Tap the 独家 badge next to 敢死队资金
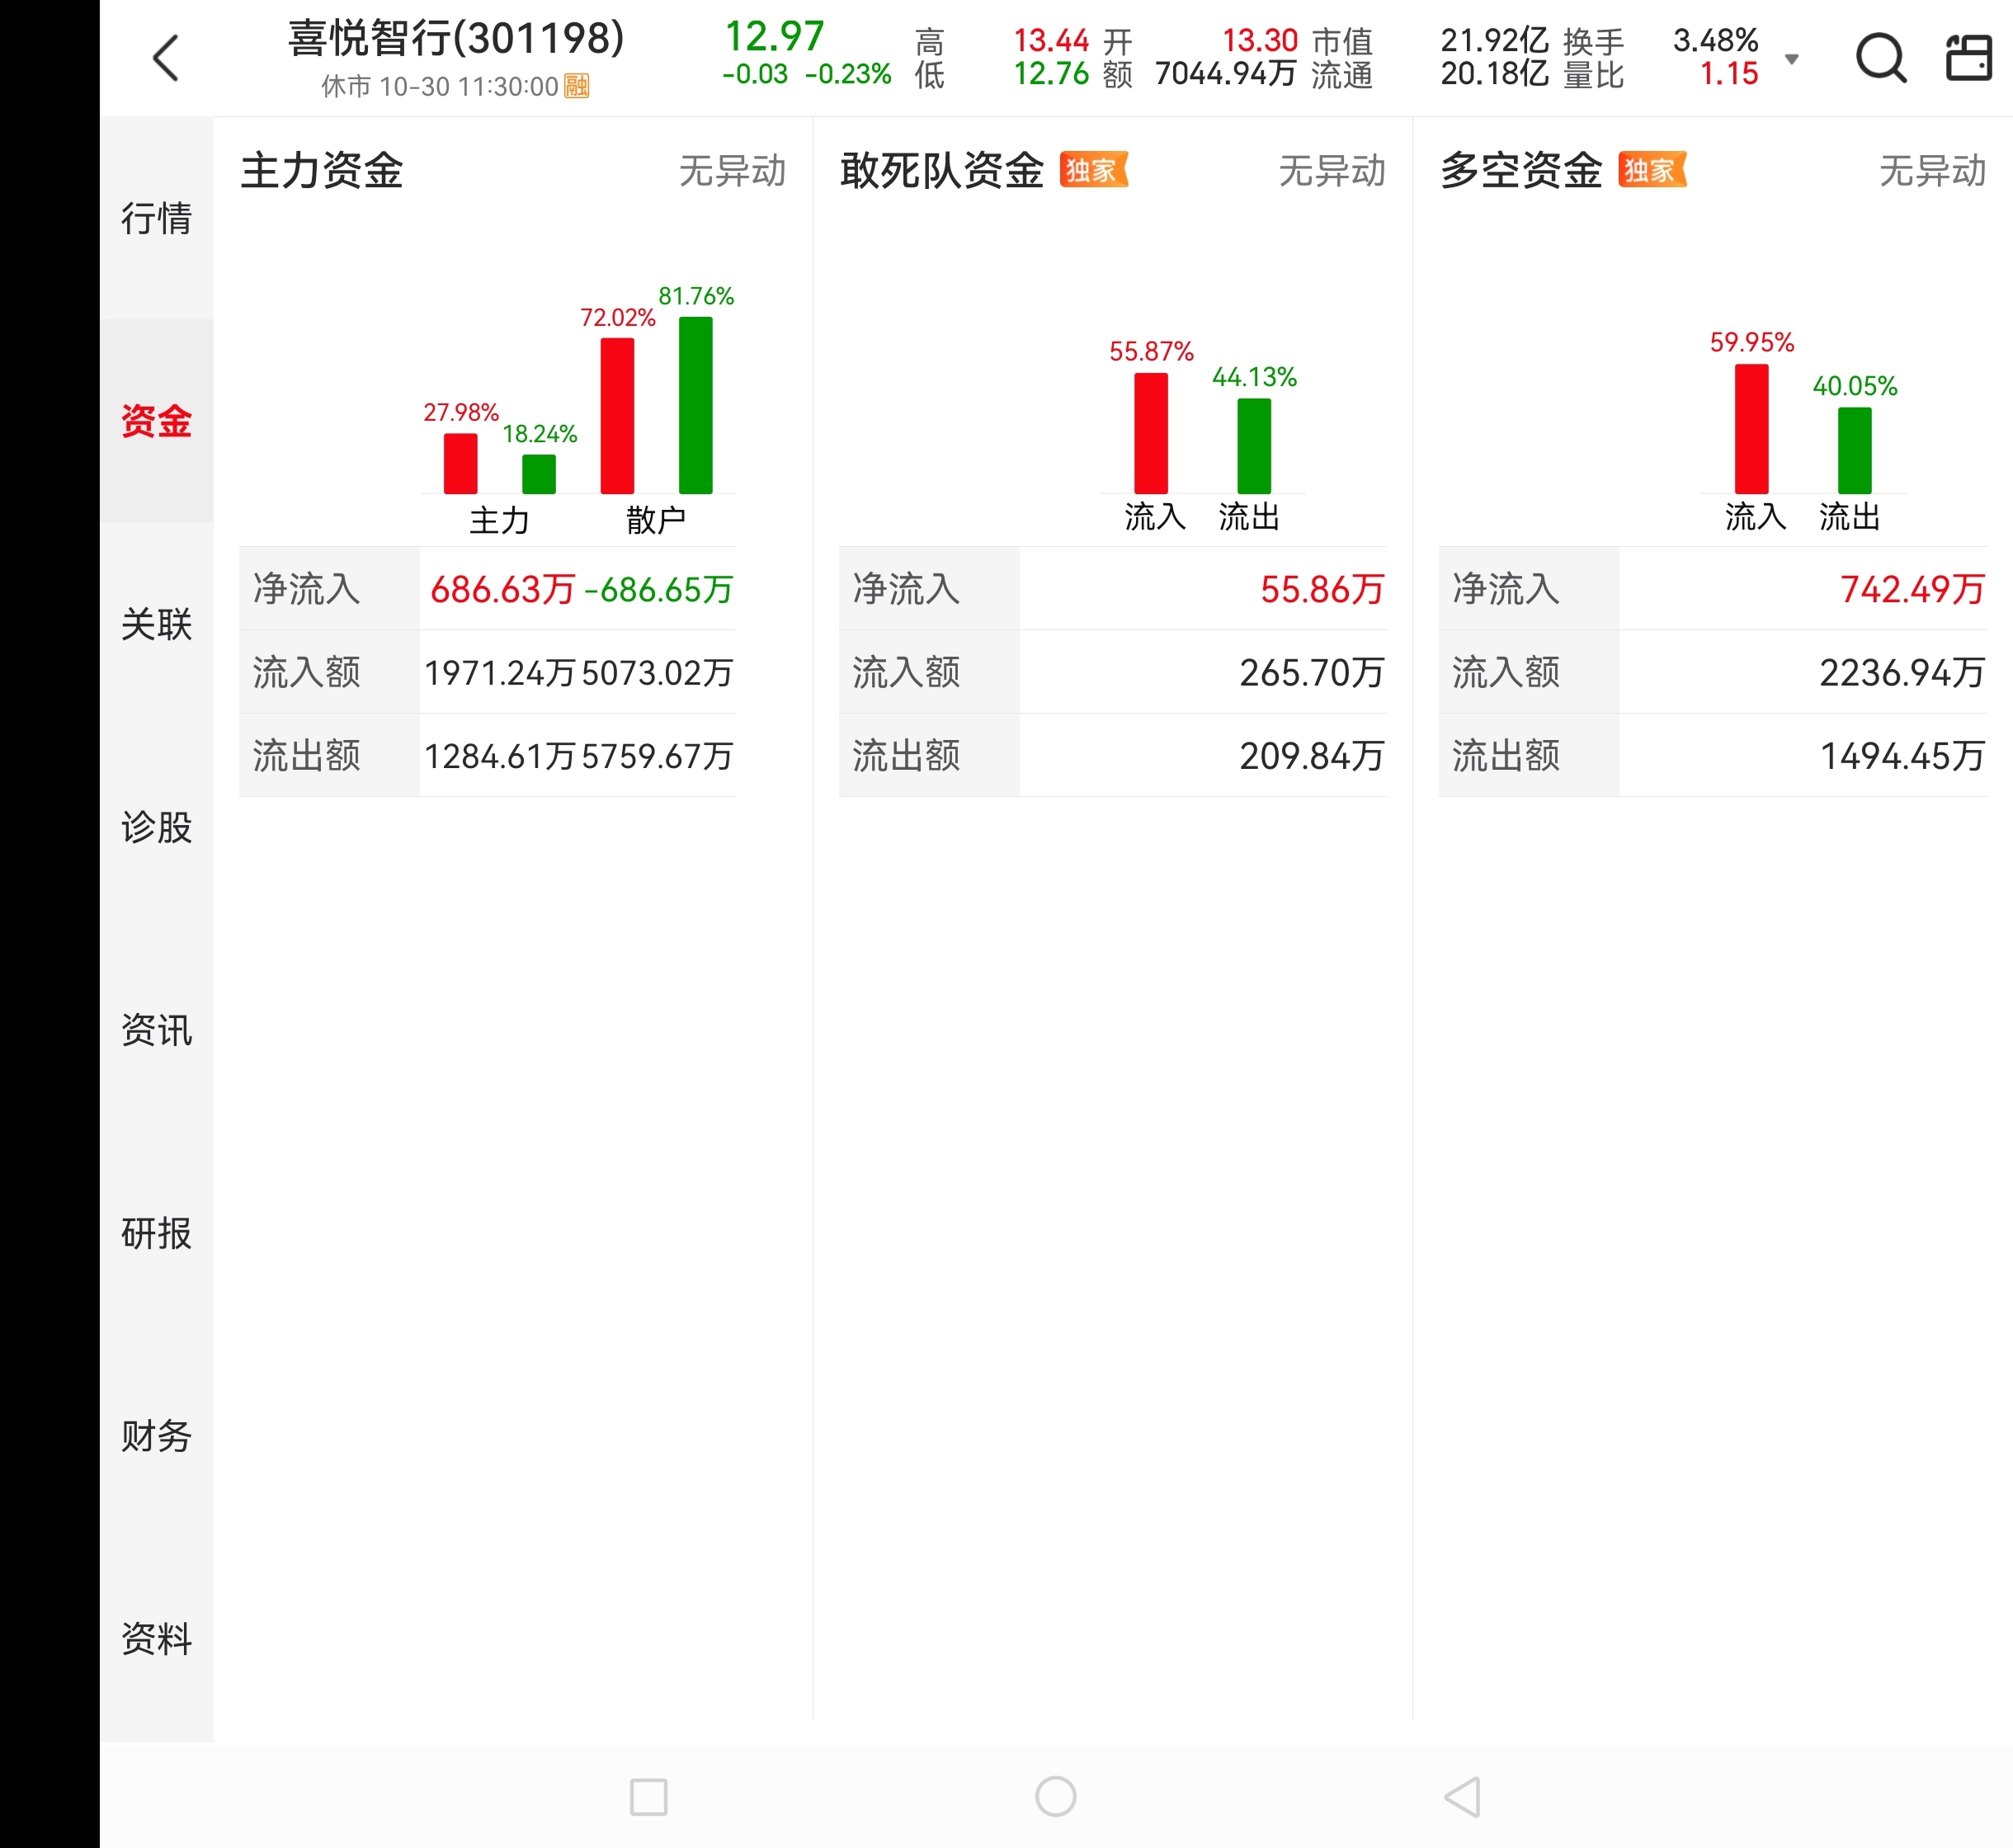The height and width of the screenshot is (1848, 2013). (1093, 170)
